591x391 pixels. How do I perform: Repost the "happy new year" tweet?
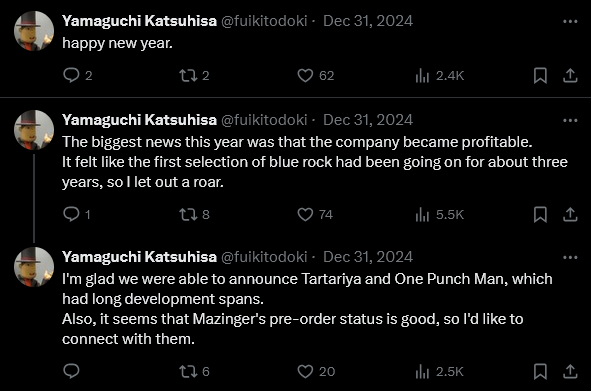click(x=194, y=75)
